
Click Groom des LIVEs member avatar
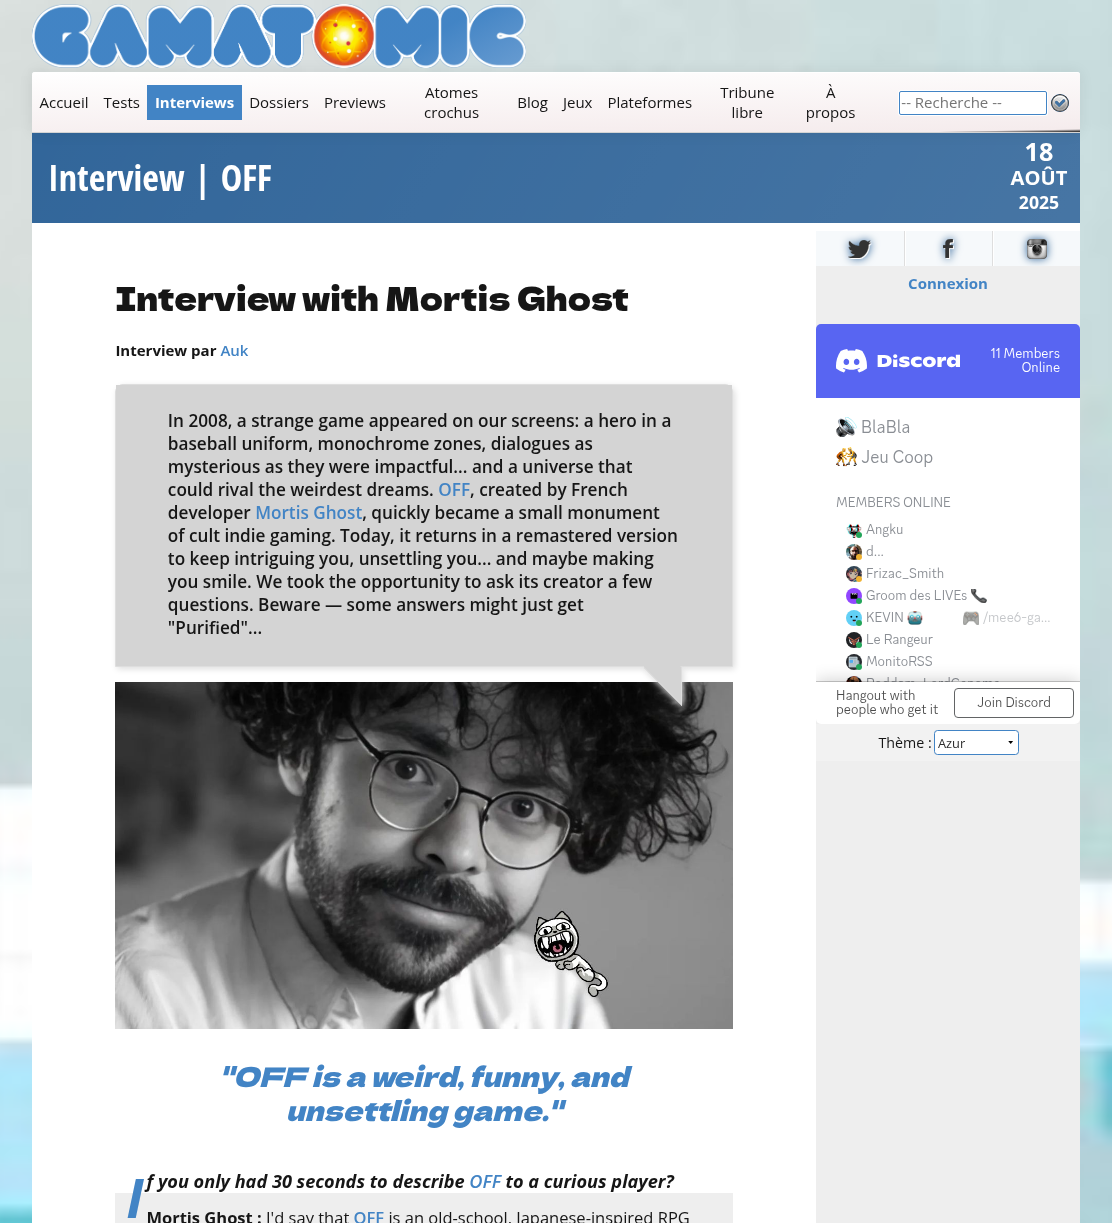[x=854, y=596]
